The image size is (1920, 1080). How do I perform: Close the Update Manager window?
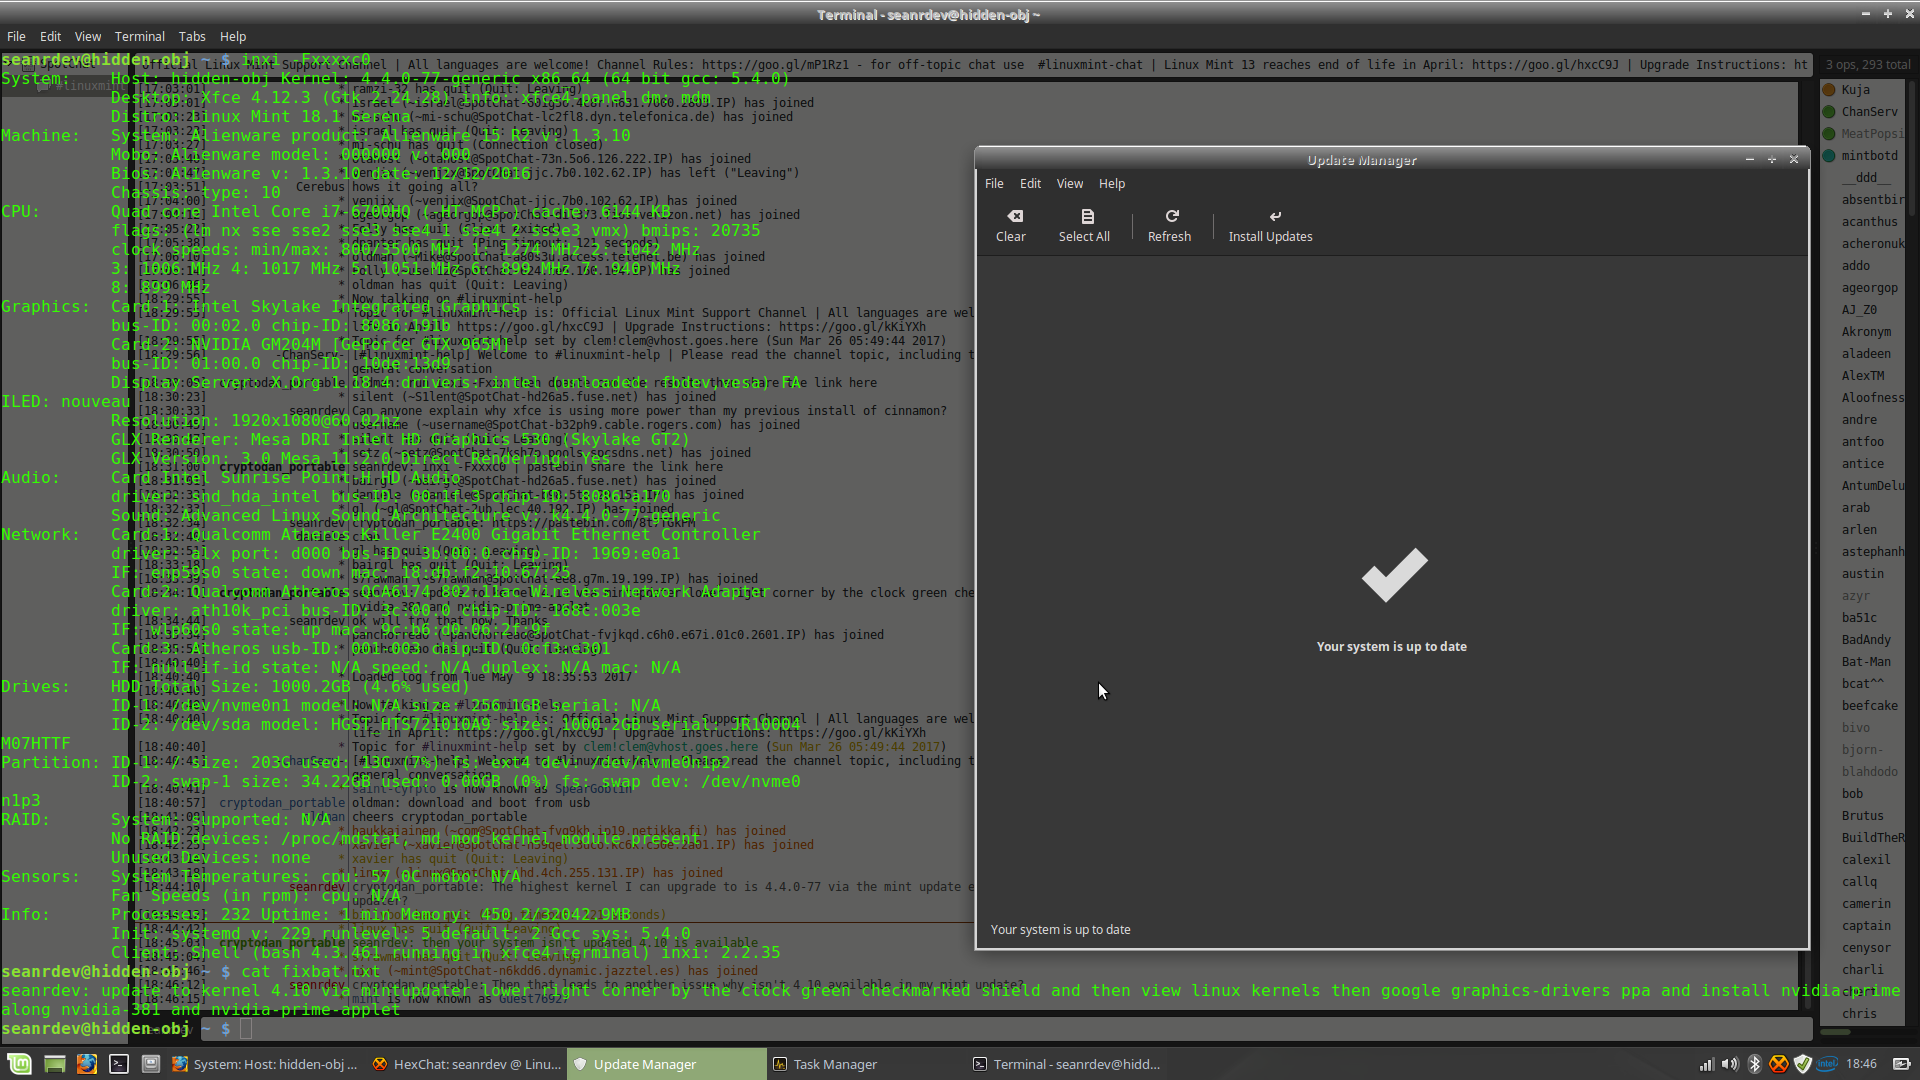pos(1794,160)
